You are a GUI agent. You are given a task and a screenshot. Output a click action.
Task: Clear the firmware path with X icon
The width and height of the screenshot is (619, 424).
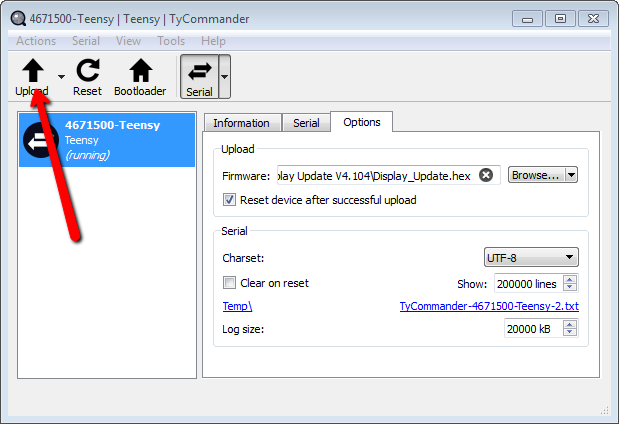point(486,175)
